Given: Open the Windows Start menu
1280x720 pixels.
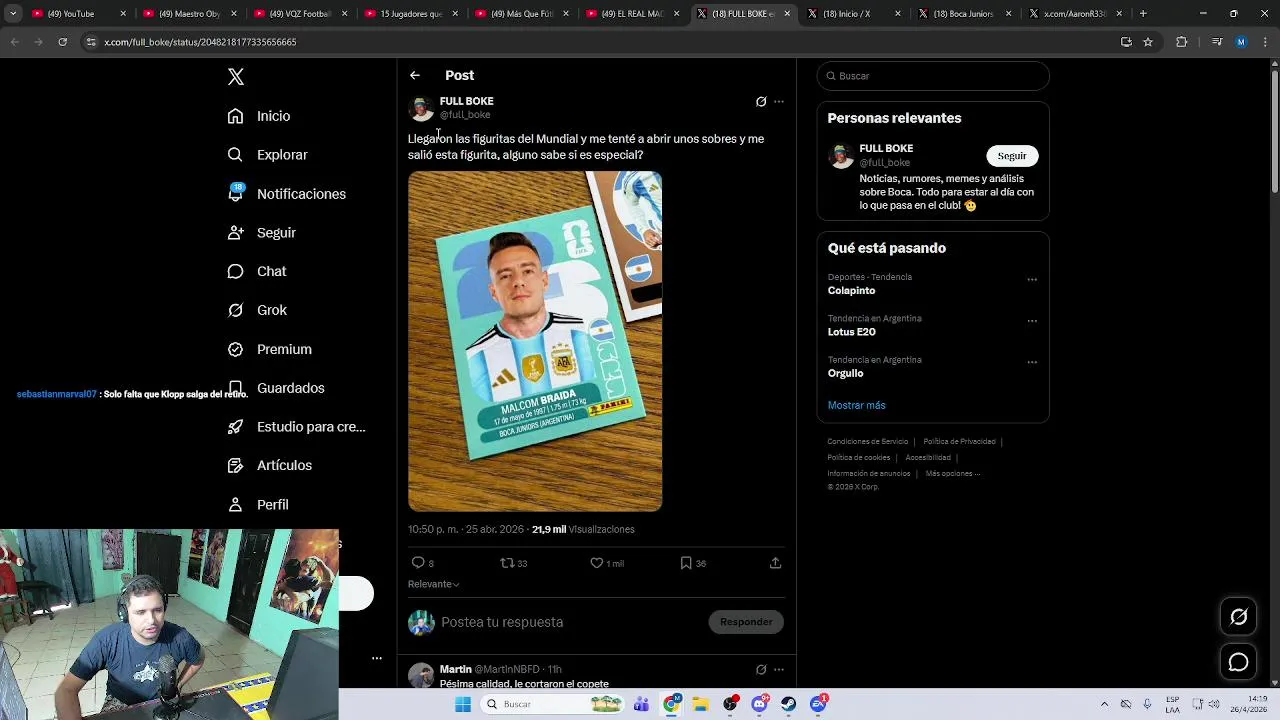Looking at the screenshot, I should pyautogui.click(x=462, y=704).
